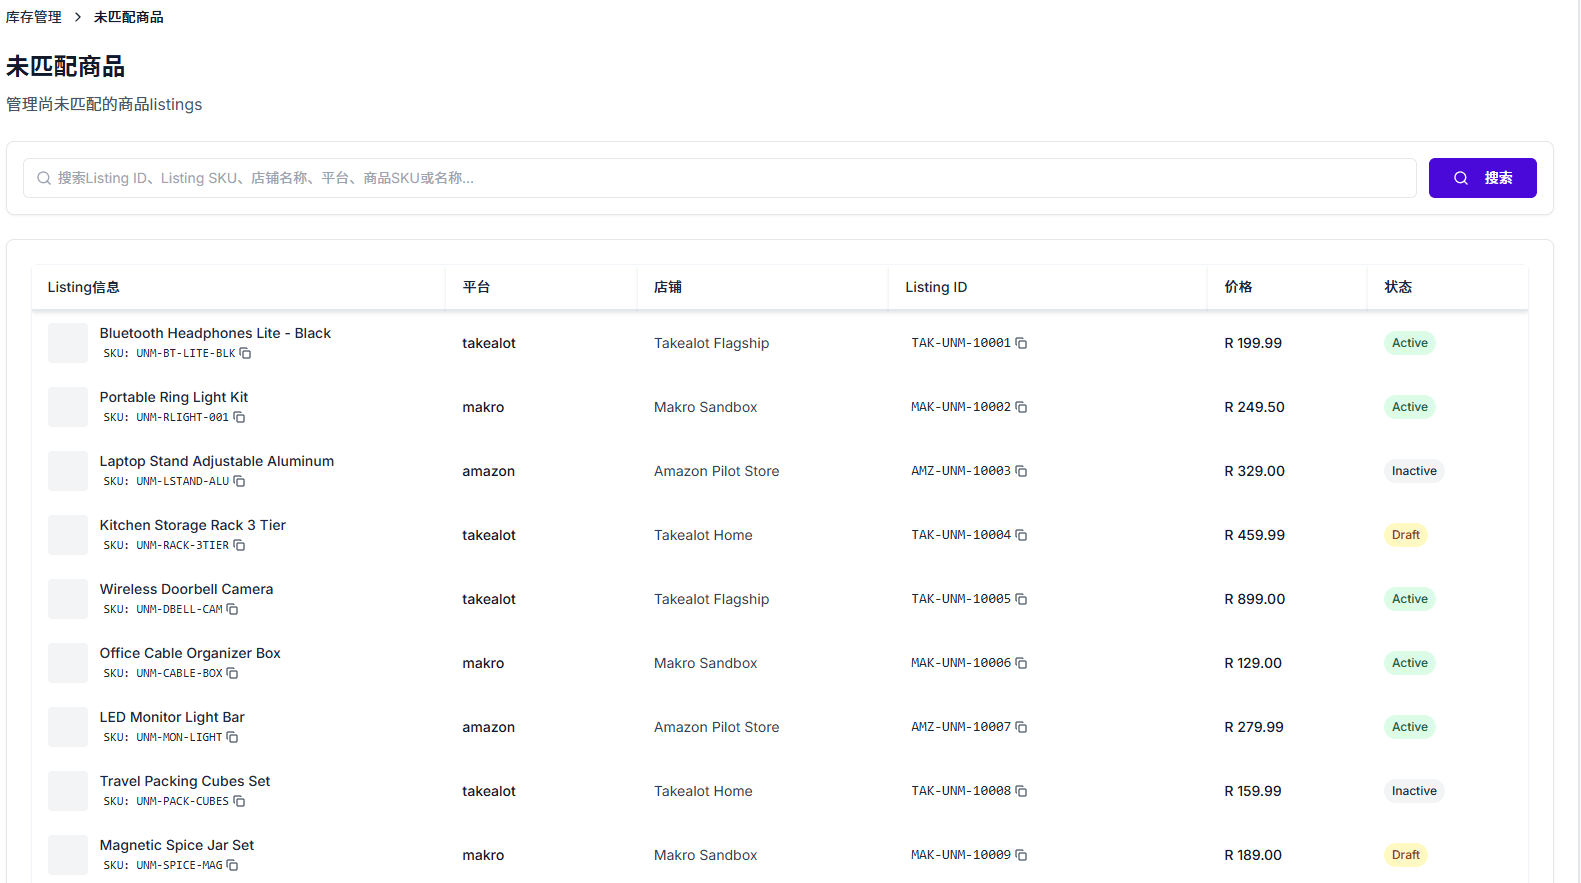Copy Listing ID MAK-UNM-10009
1581x883 pixels.
[1021, 855]
